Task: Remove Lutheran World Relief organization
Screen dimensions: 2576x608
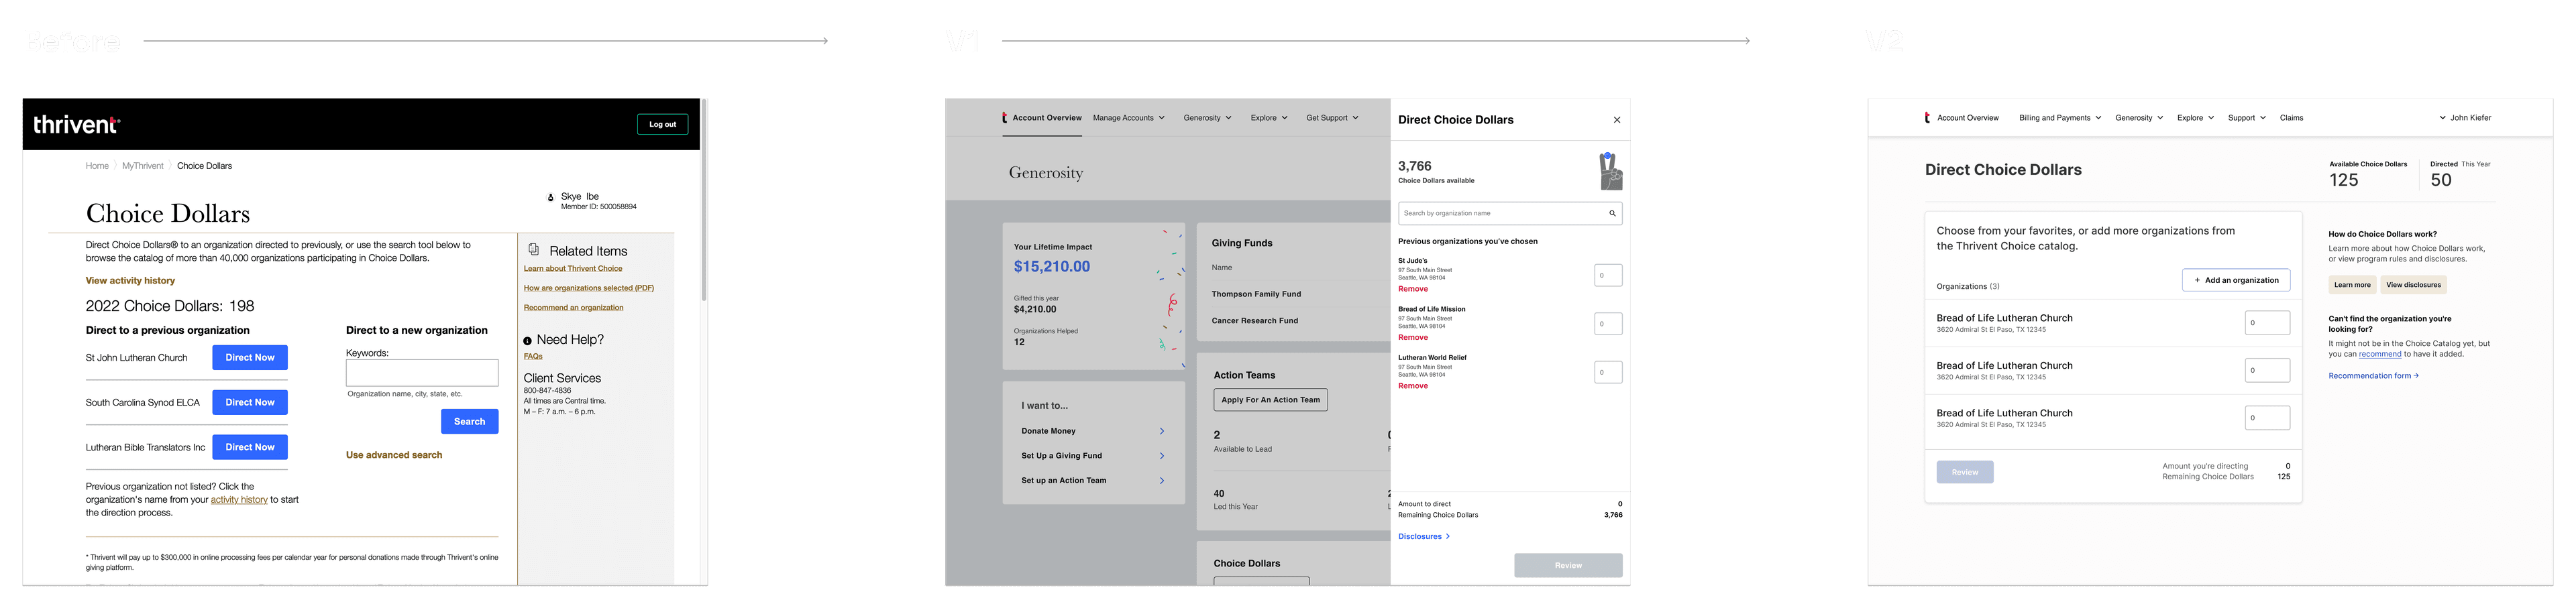Action: [1413, 386]
